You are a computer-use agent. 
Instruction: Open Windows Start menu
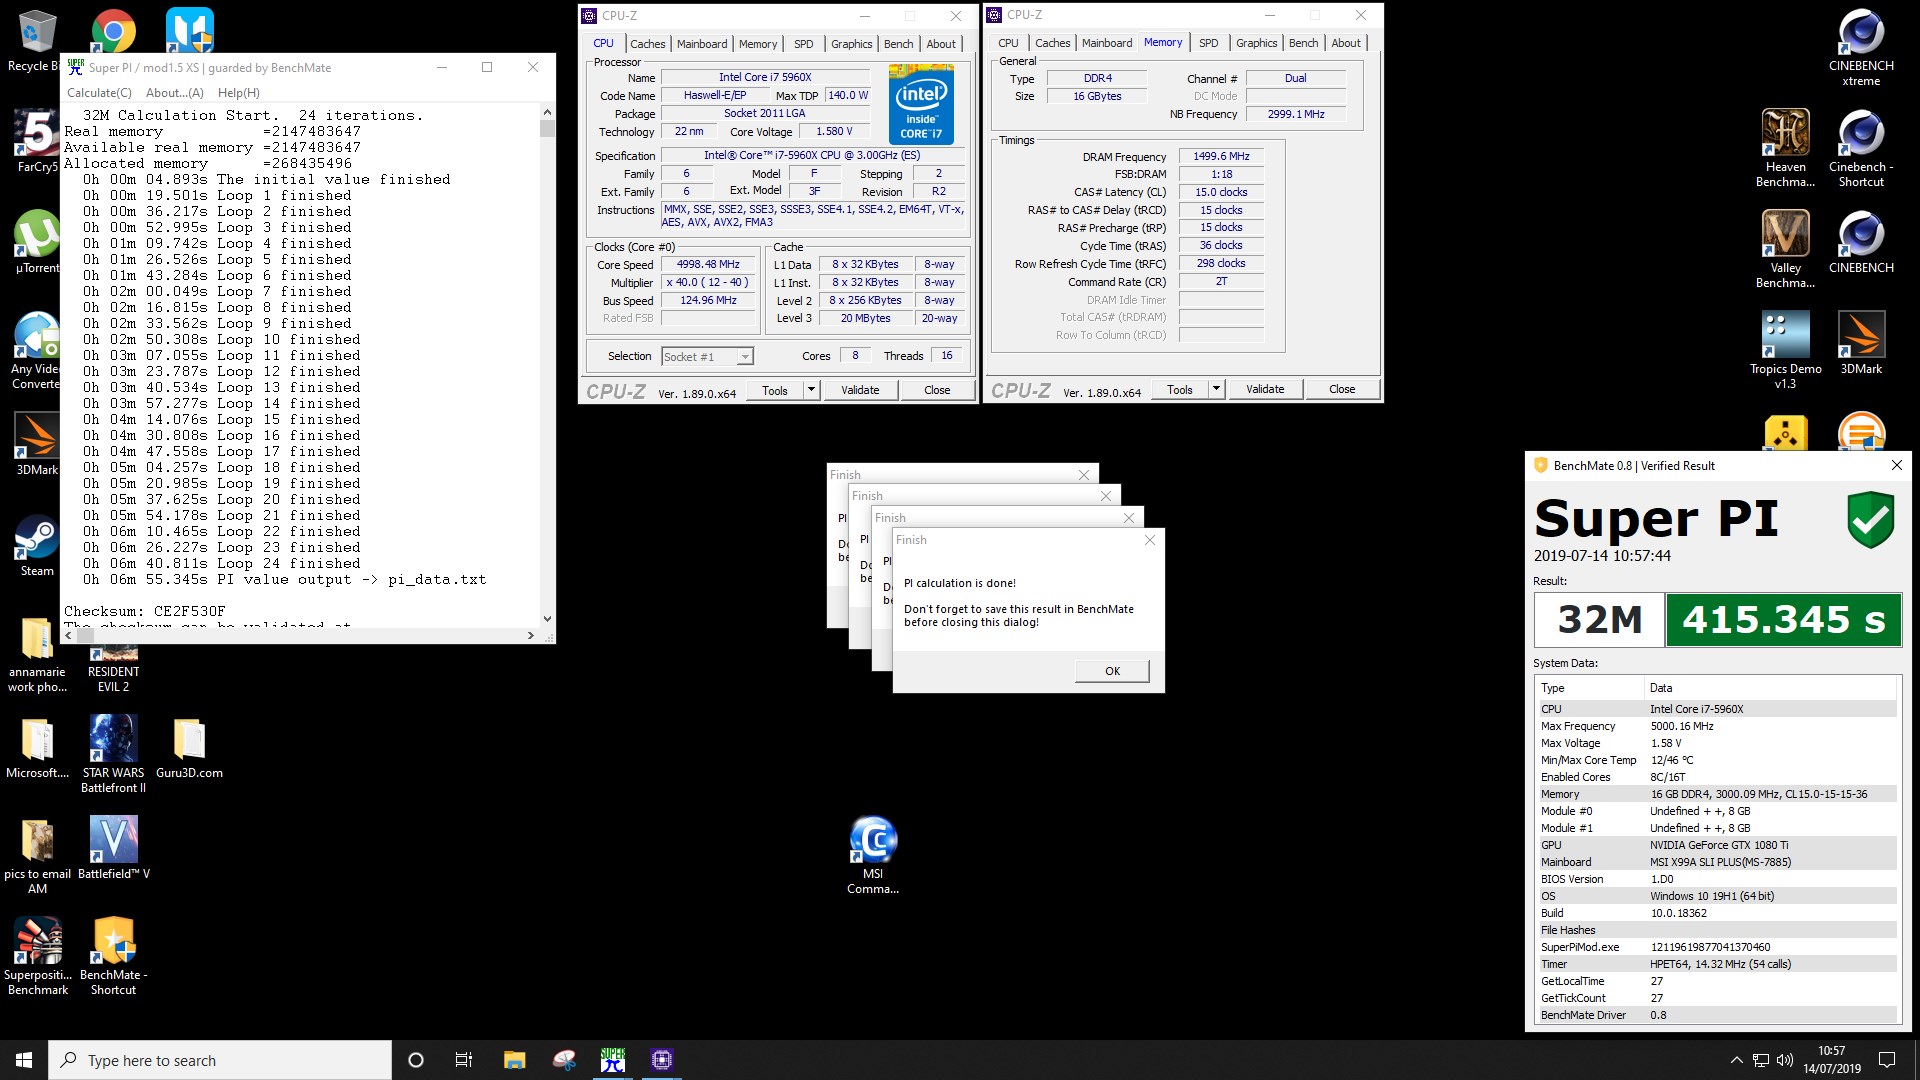24,1060
